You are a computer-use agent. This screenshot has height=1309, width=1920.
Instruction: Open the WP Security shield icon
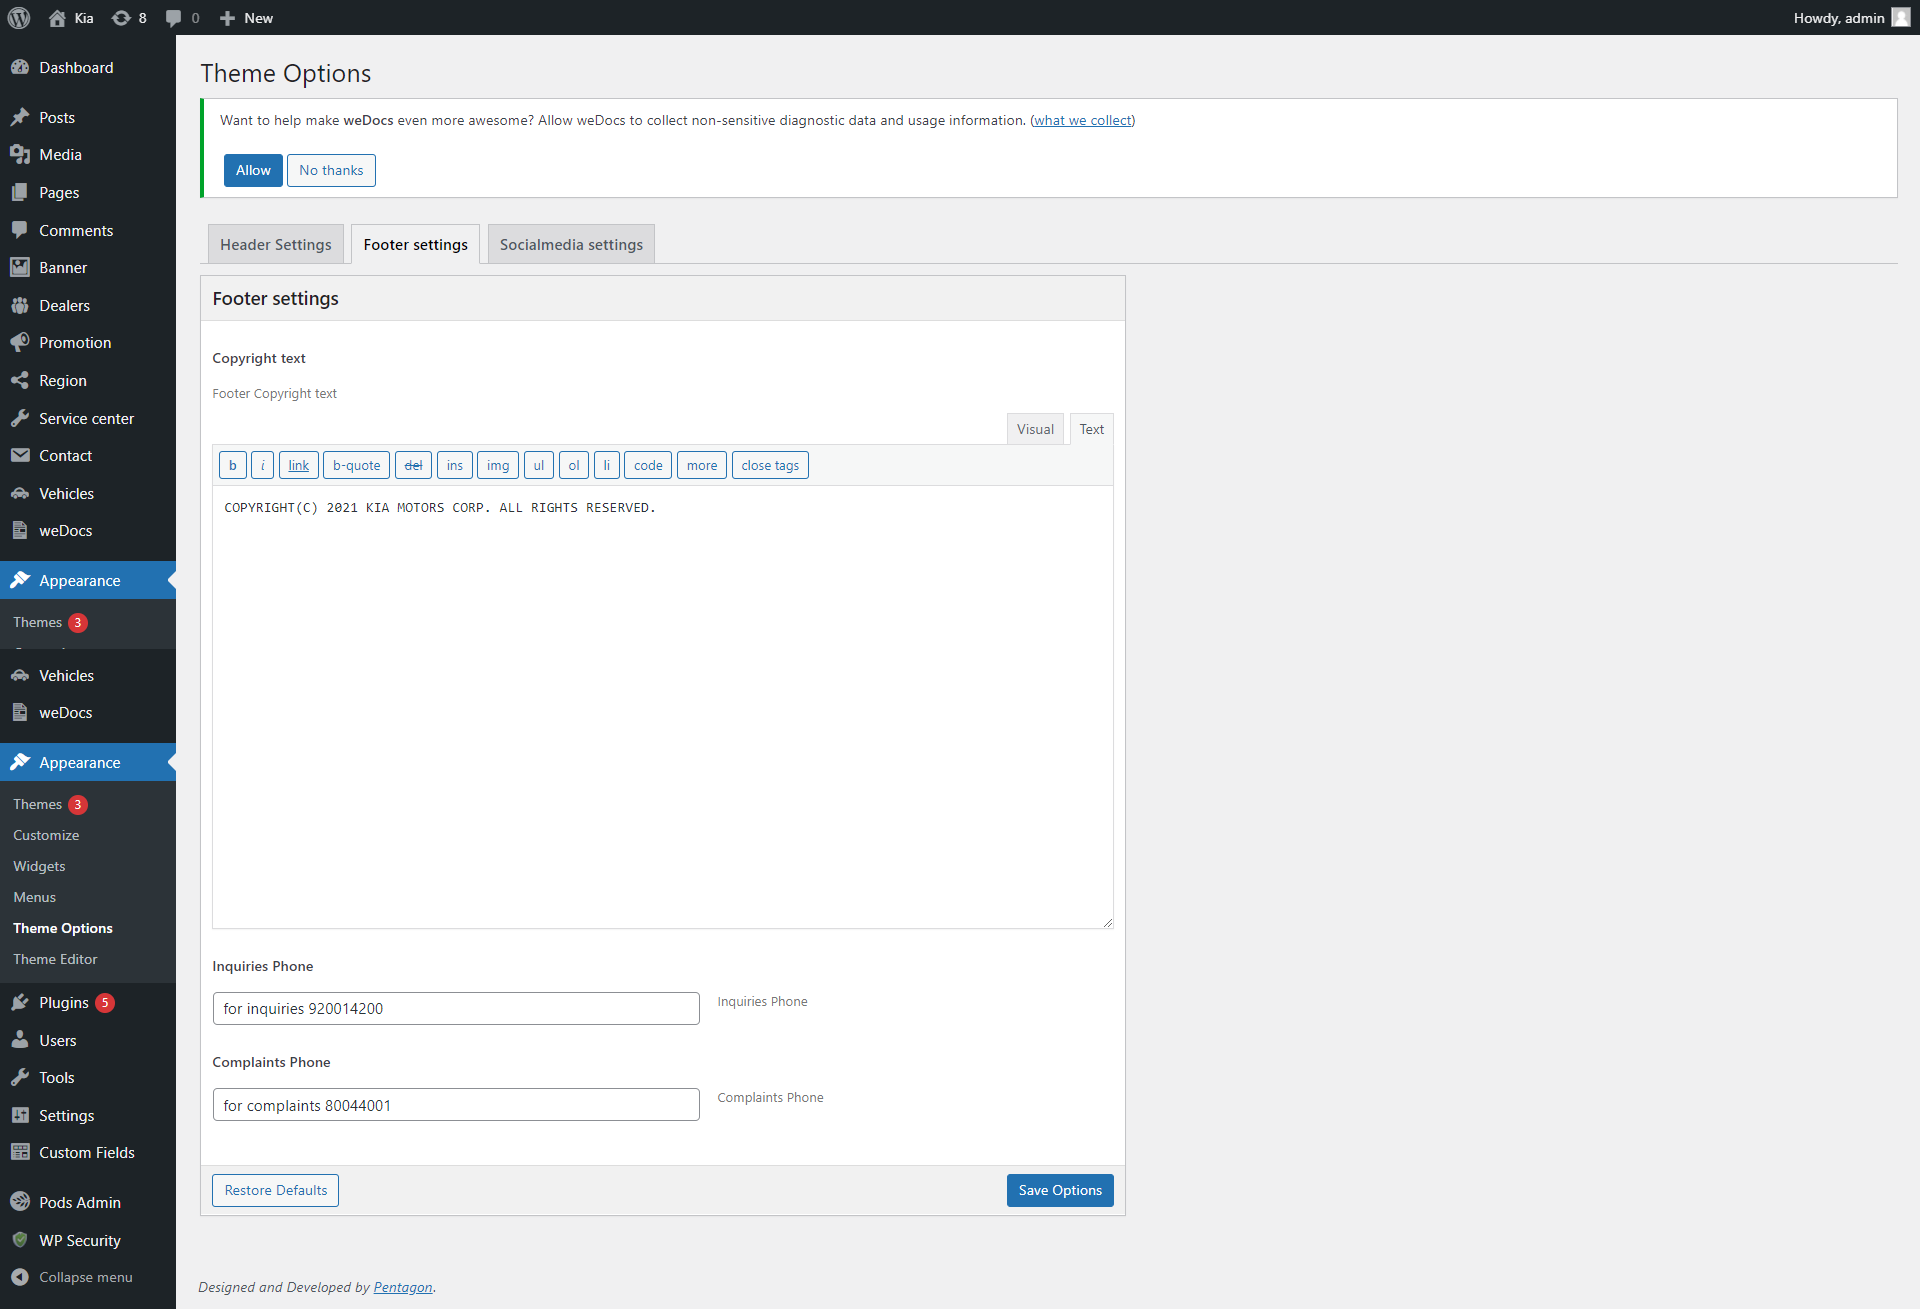click(20, 1240)
